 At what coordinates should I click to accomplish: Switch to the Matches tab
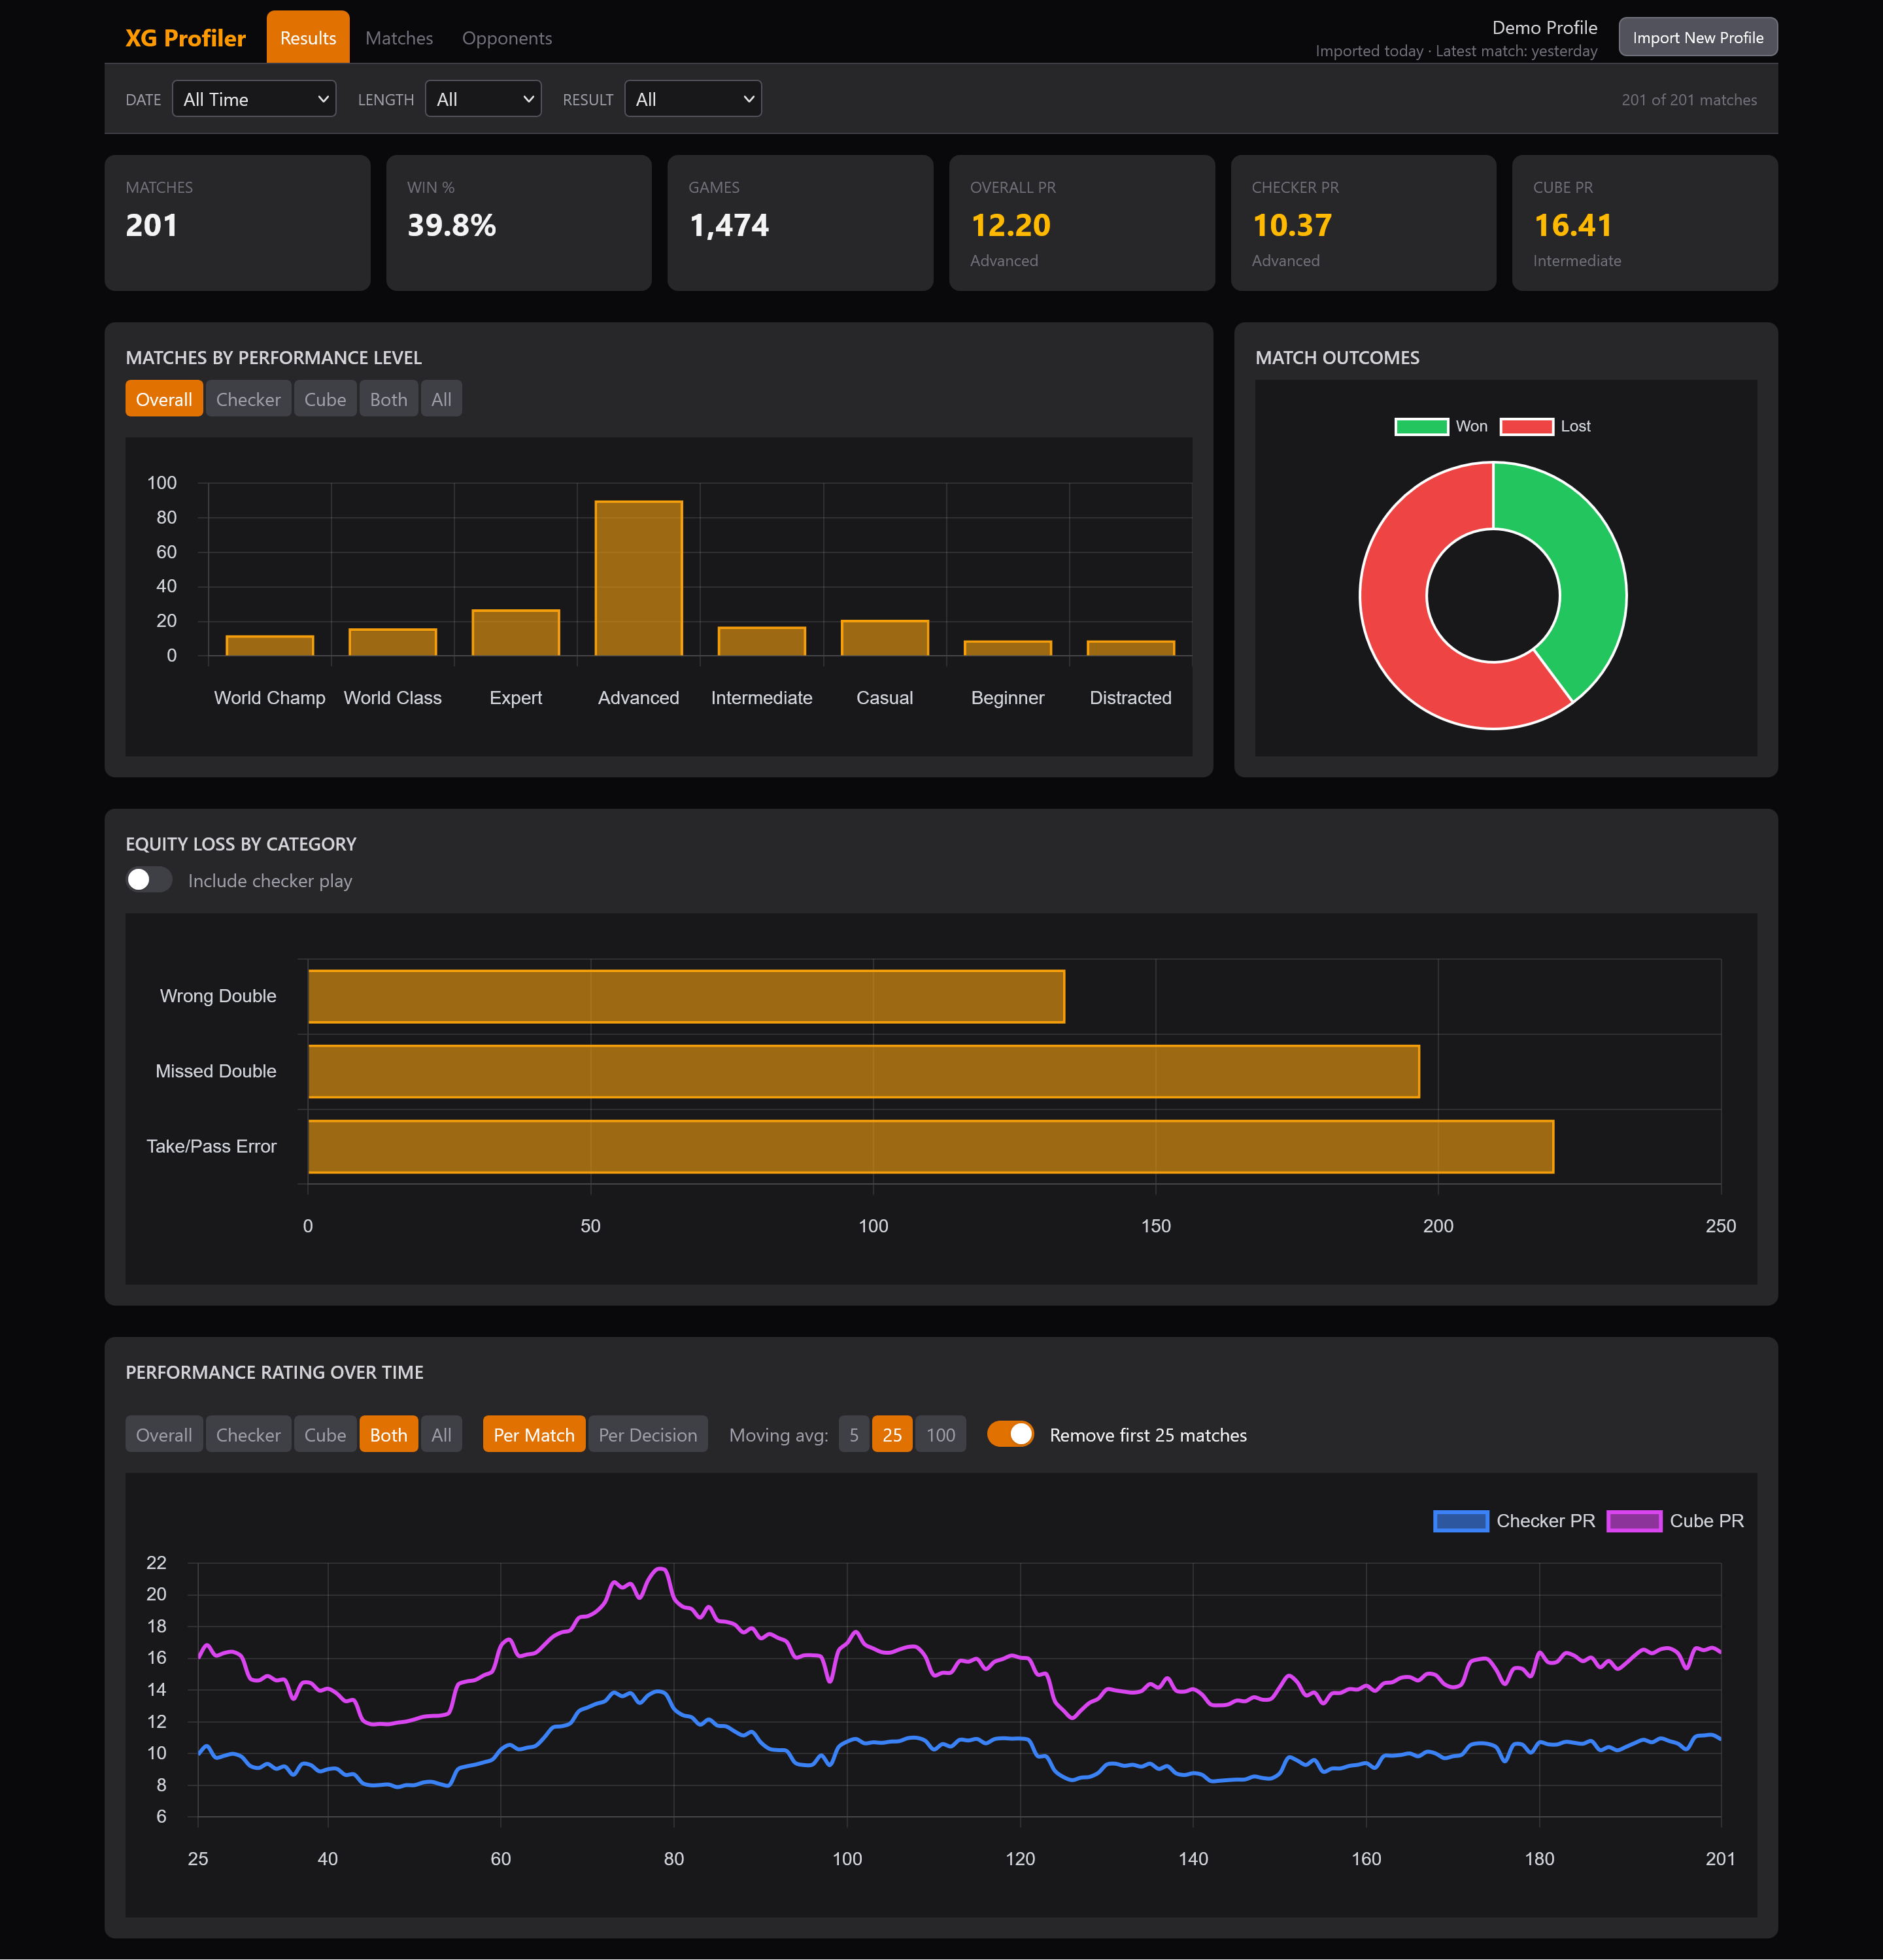399,38
